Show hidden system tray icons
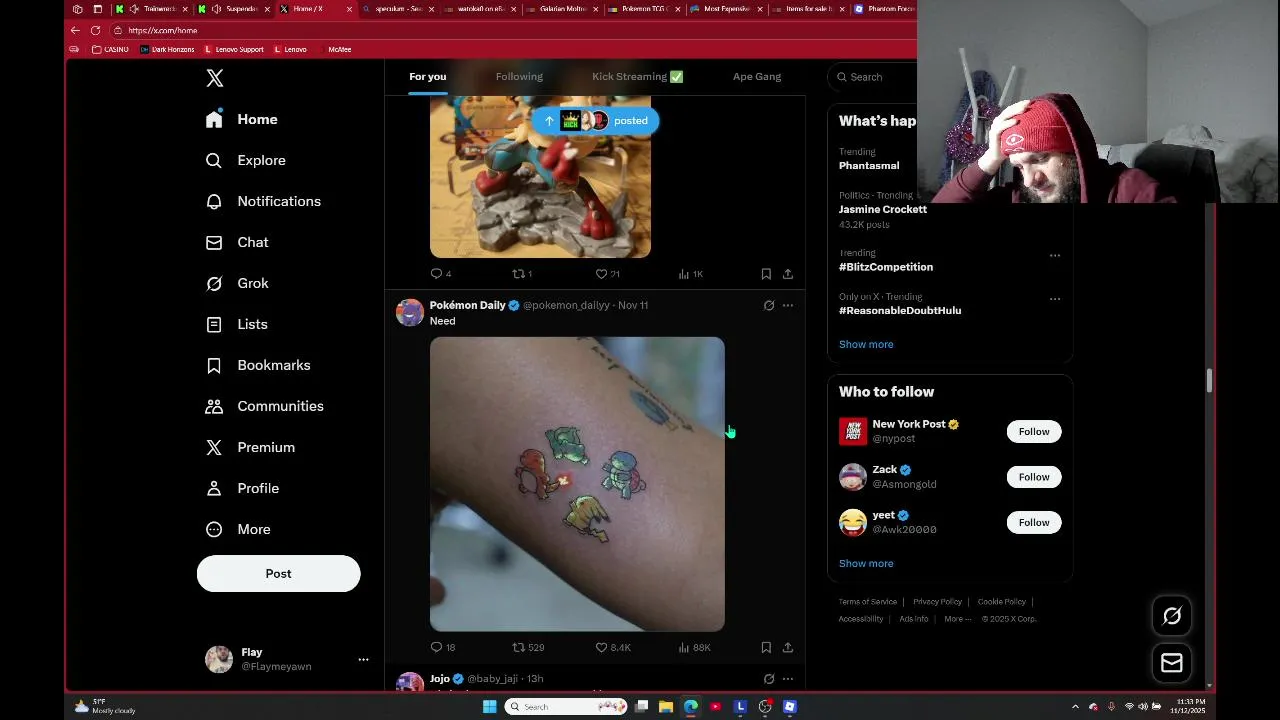 click(x=1075, y=707)
